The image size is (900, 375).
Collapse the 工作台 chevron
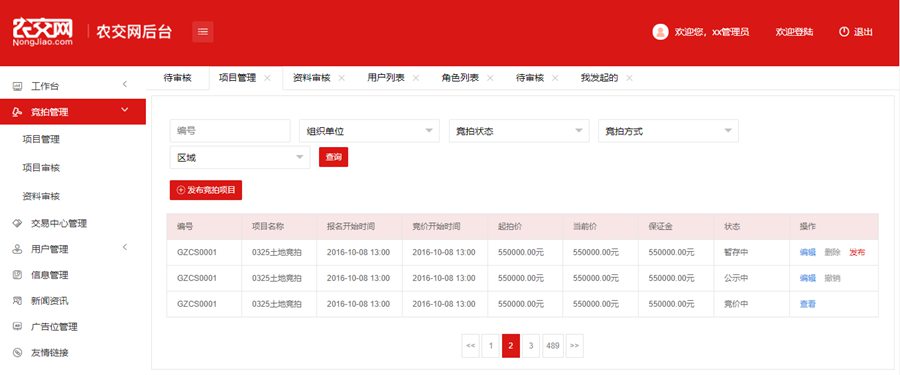[x=125, y=84]
